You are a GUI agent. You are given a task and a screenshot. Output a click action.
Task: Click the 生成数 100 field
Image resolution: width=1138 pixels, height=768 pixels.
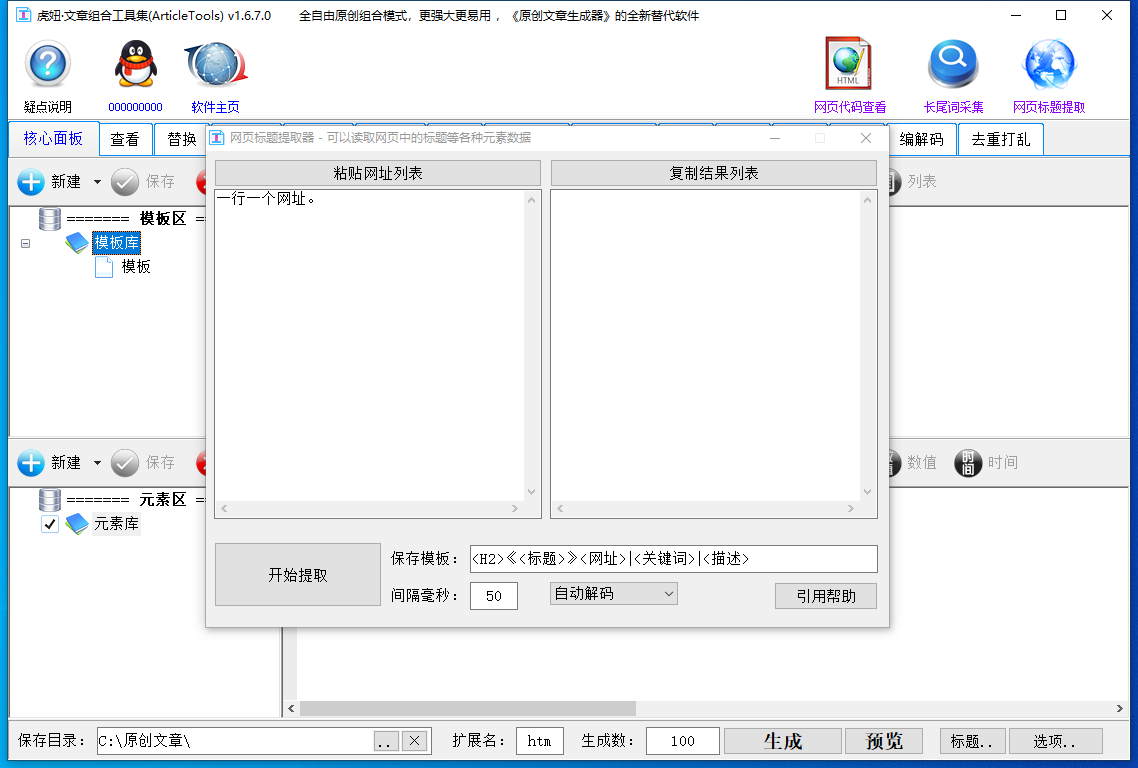coord(682,741)
